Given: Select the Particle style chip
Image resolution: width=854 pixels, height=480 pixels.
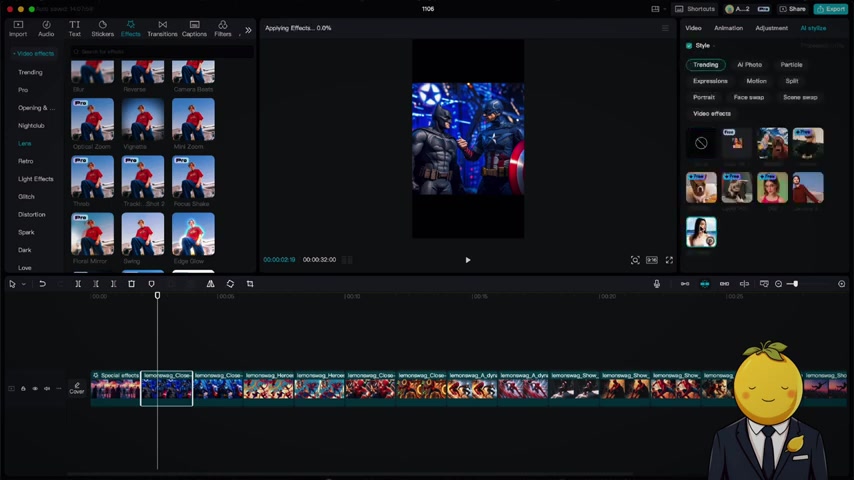Looking at the screenshot, I should click(x=791, y=65).
